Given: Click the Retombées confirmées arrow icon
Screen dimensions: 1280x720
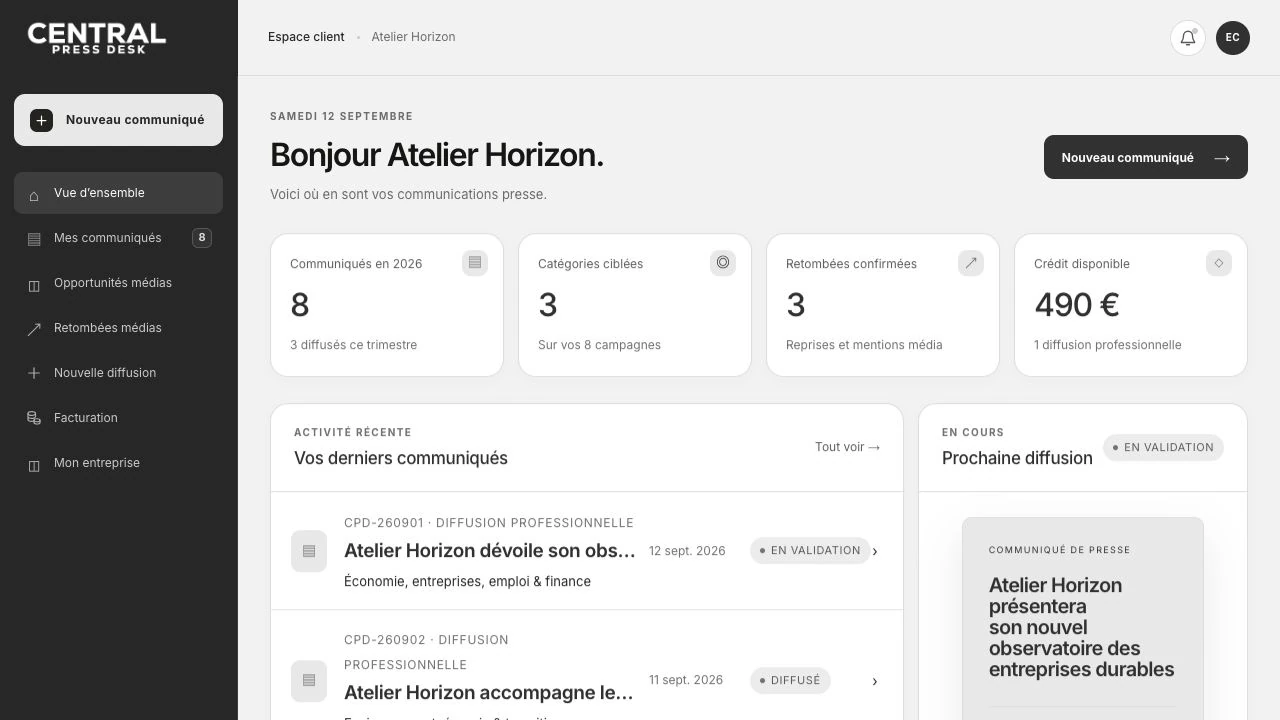Looking at the screenshot, I should [x=971, y=263].
